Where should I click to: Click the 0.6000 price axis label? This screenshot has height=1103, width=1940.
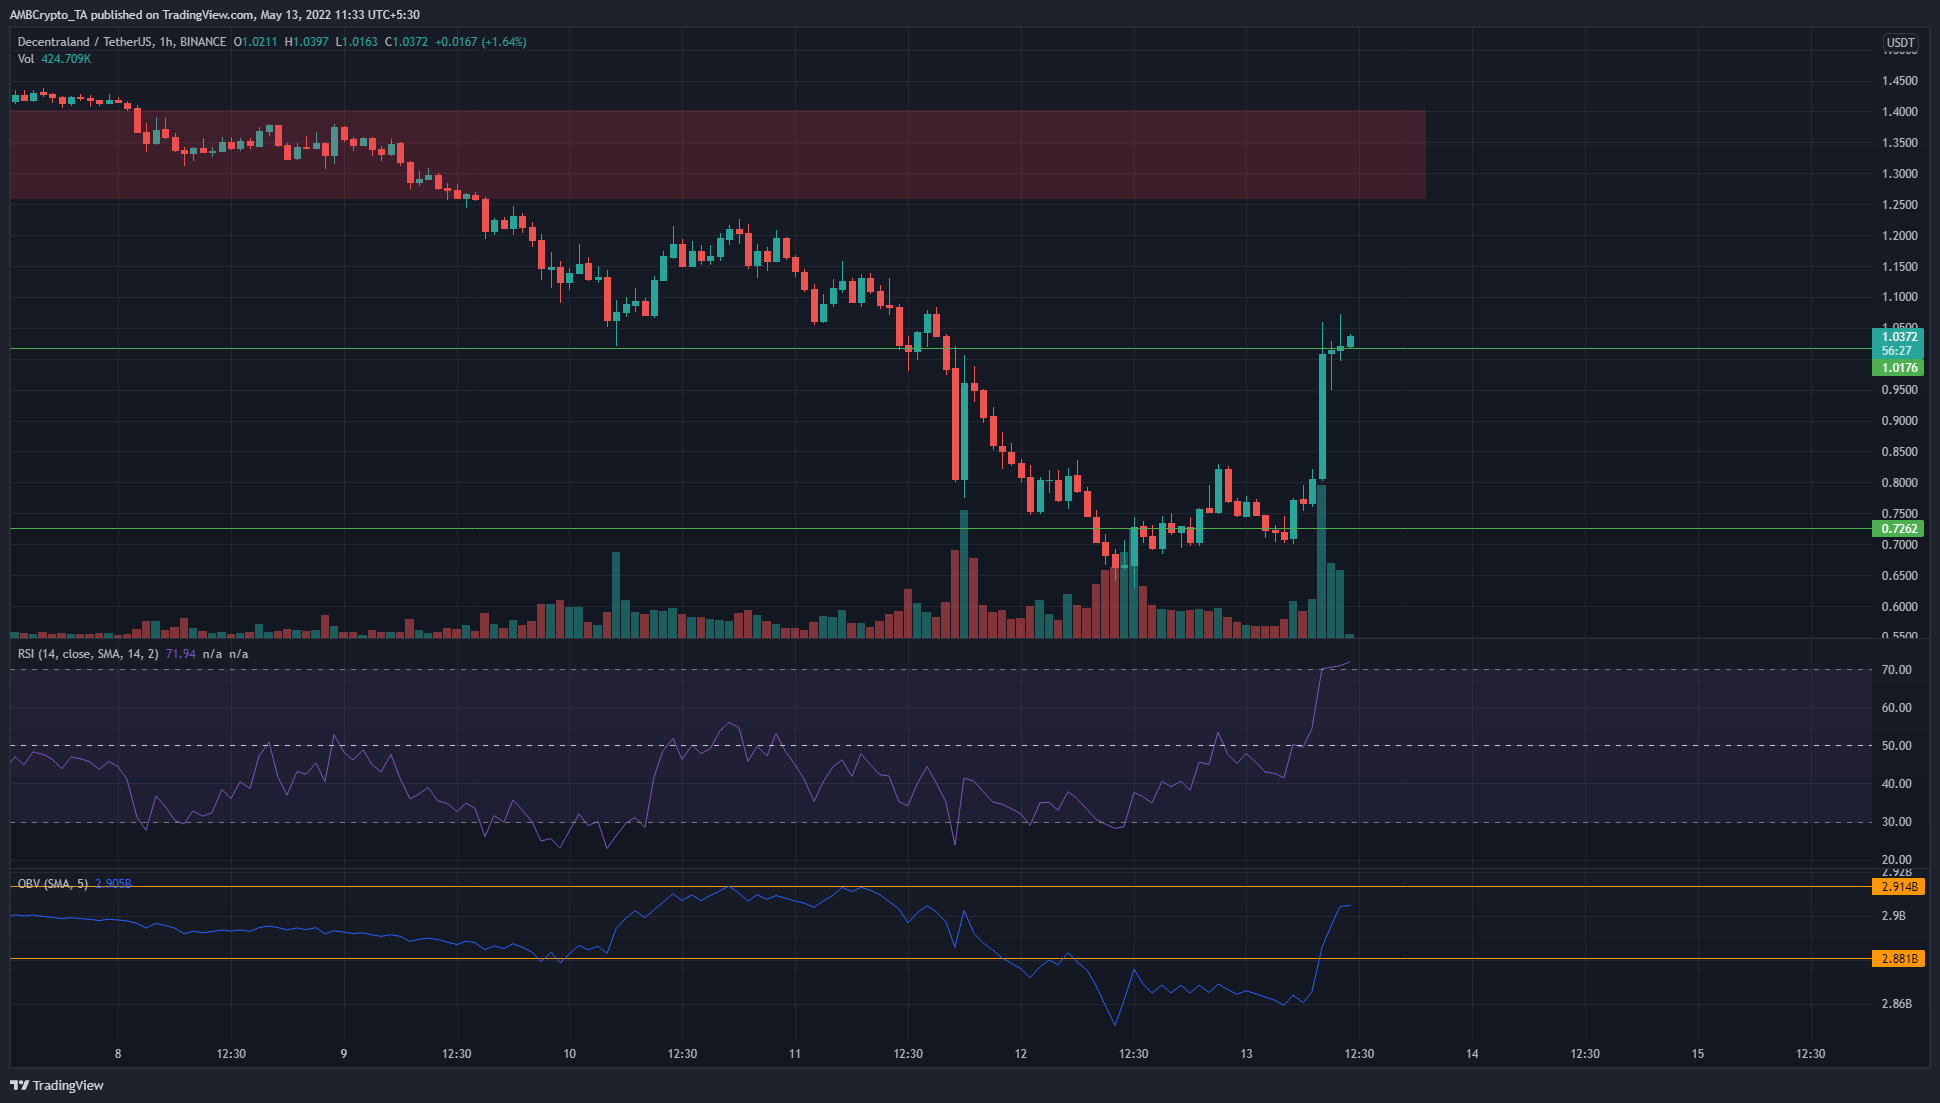point(1899,607)
